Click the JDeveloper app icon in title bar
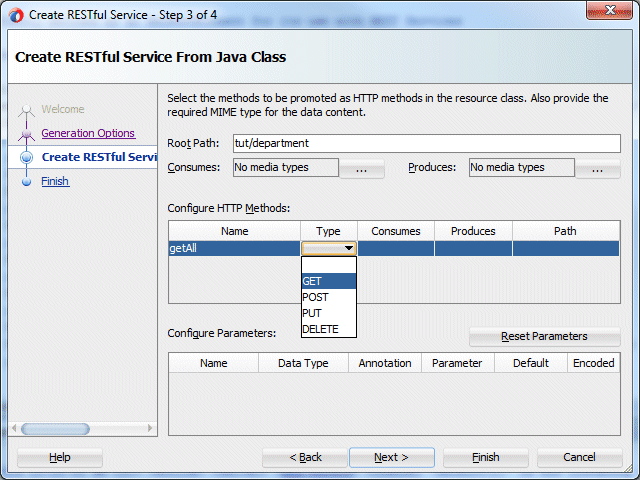 pyautogui.click(x=16, y=15)
